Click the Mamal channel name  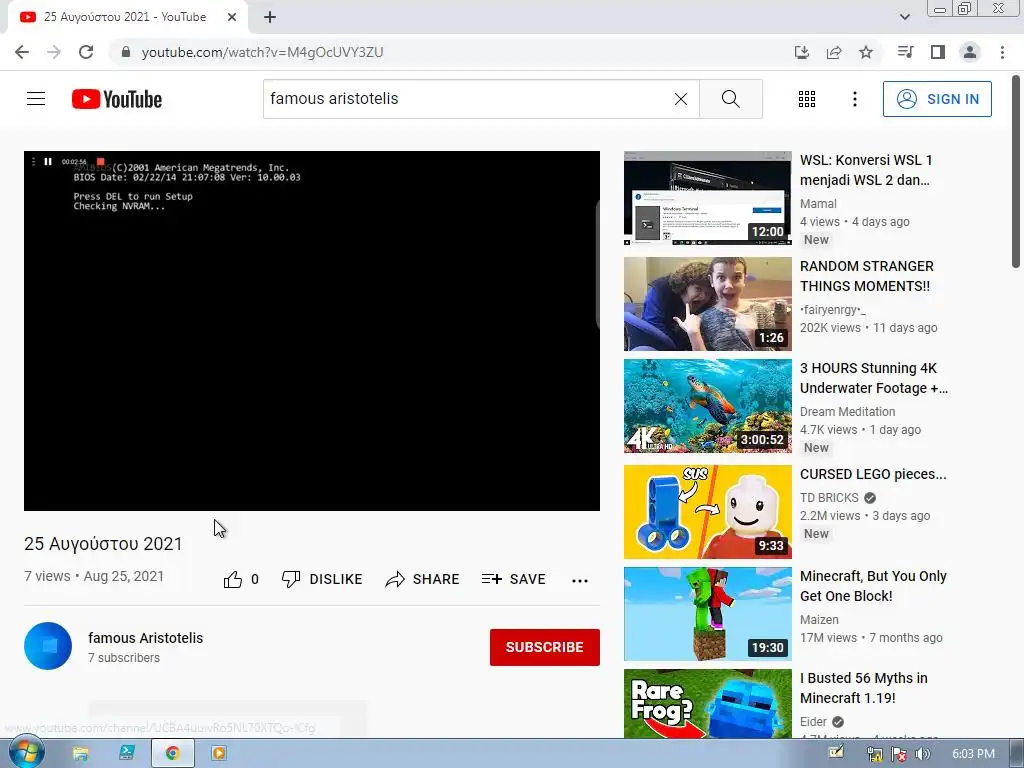click(x=818, y=204)
